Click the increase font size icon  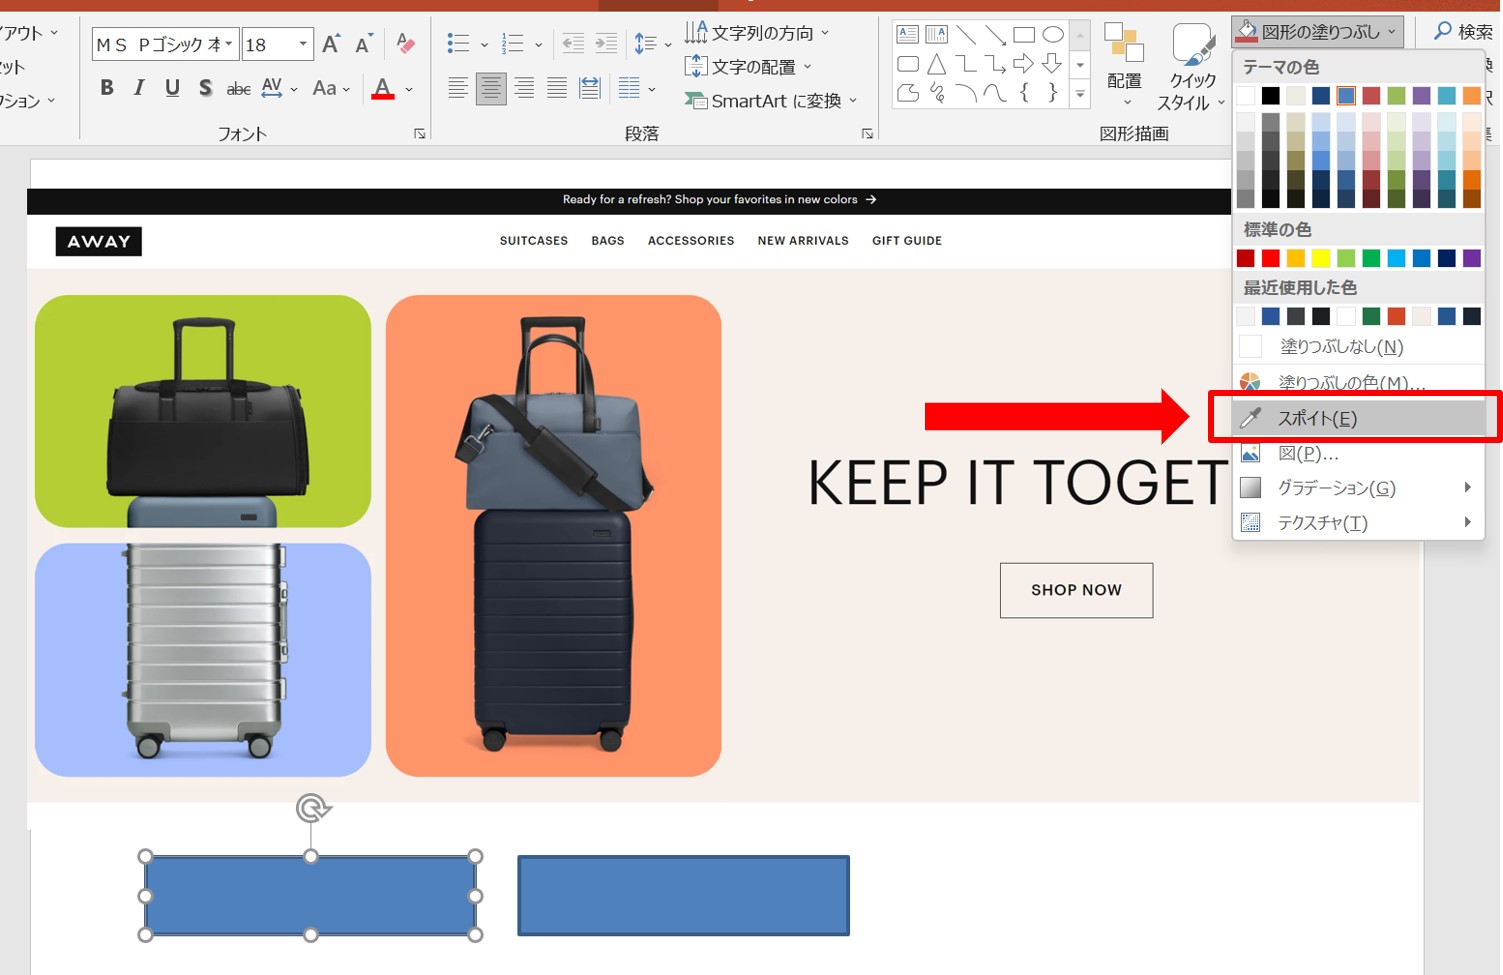pyautogui.click(x=331, y=44)
